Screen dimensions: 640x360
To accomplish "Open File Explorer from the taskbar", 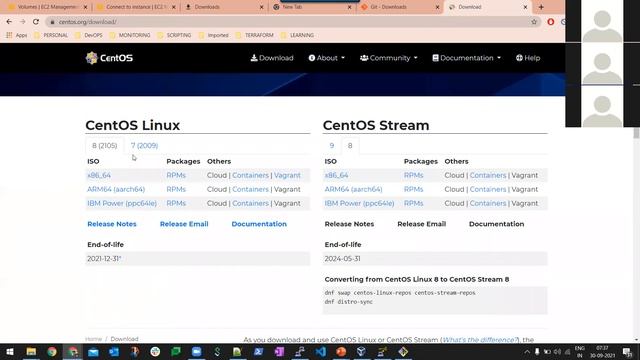I will click(31, 351).
